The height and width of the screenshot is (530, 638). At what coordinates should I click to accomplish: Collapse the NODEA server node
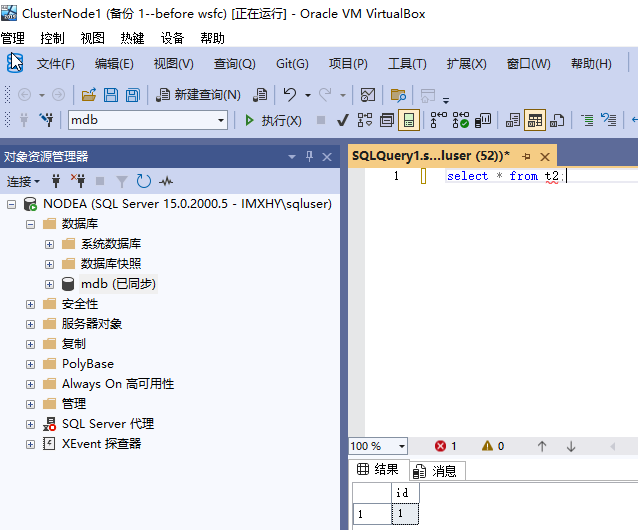pos(12,204)
